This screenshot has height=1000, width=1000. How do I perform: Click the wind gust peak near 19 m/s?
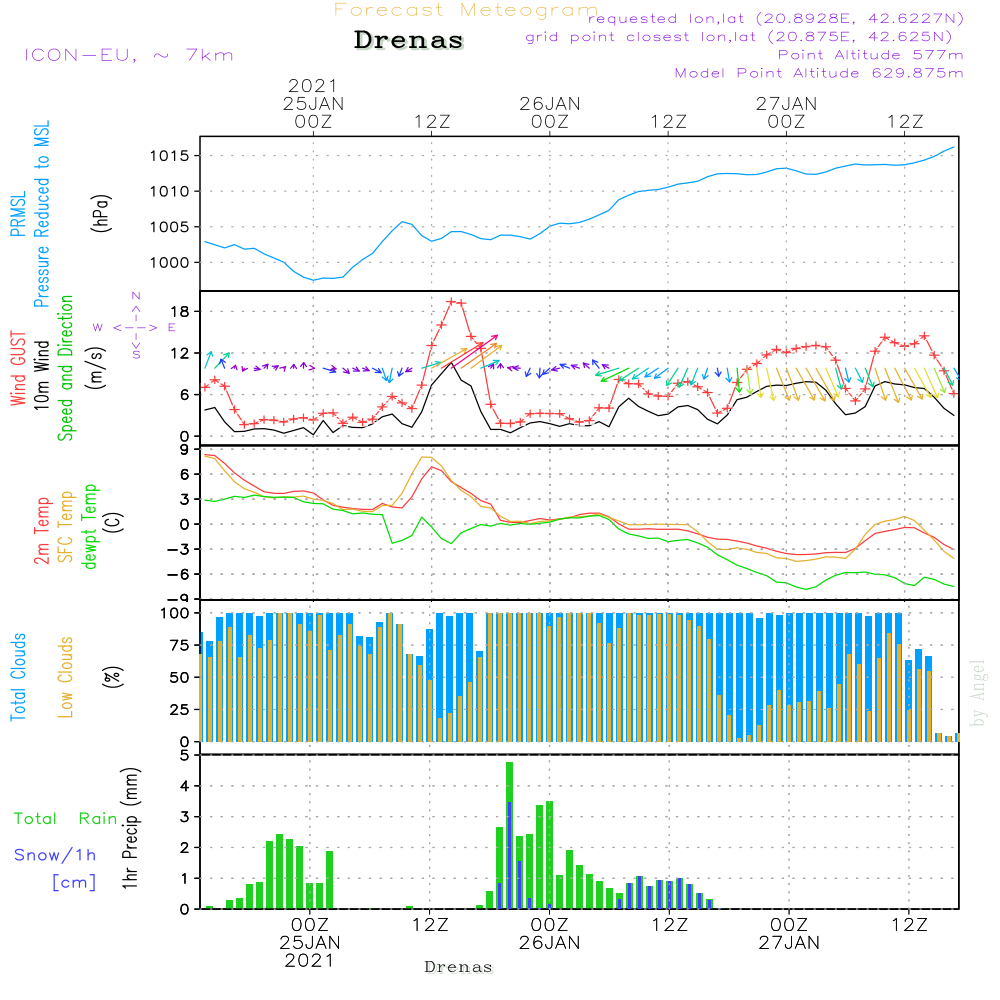pyautogui.click(x=452, y=302)
